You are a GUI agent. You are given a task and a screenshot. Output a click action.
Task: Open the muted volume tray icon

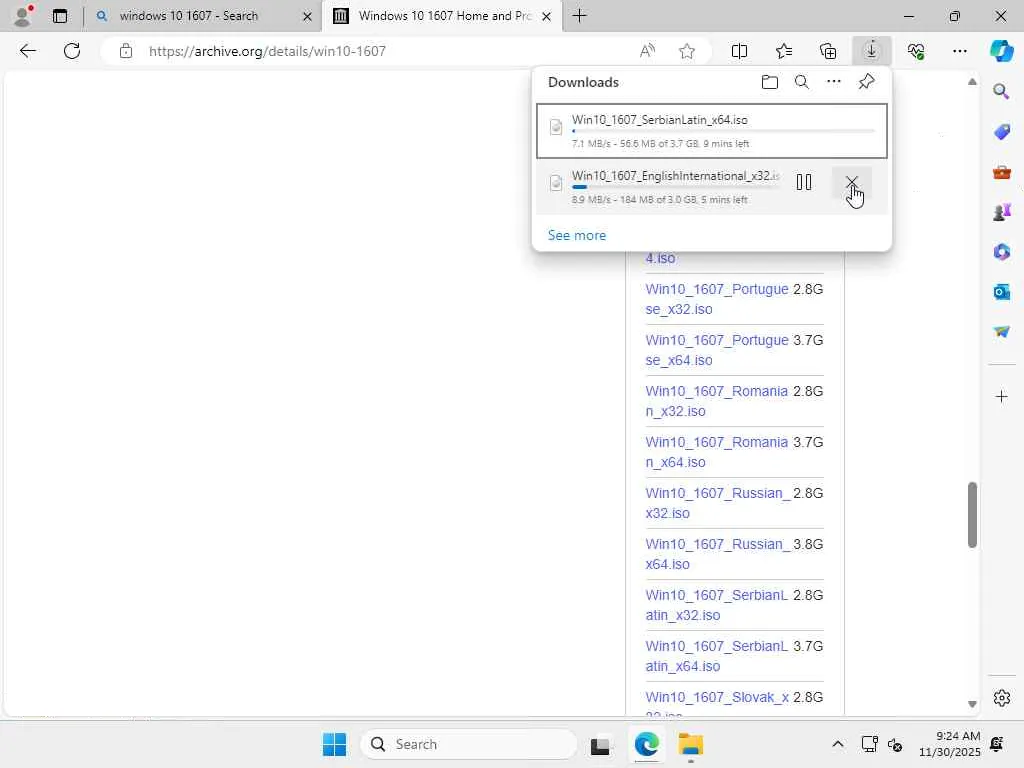point(895,744)
